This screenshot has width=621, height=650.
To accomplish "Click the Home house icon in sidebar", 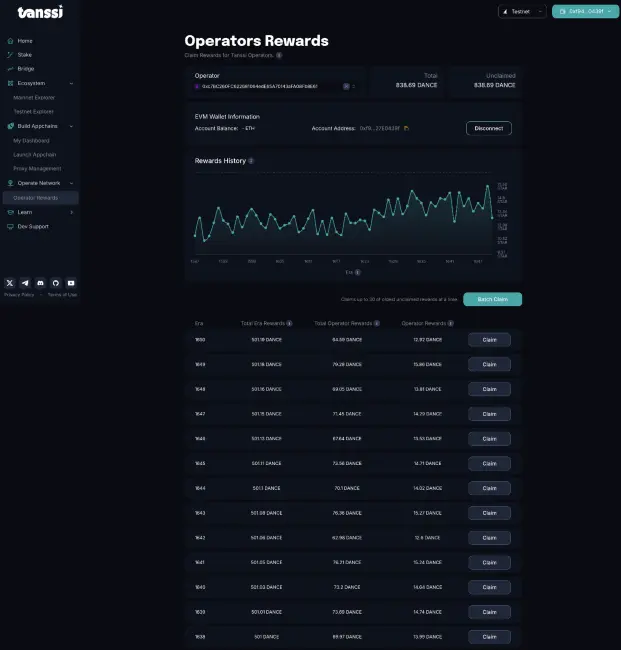I will [x=10, y=41].
